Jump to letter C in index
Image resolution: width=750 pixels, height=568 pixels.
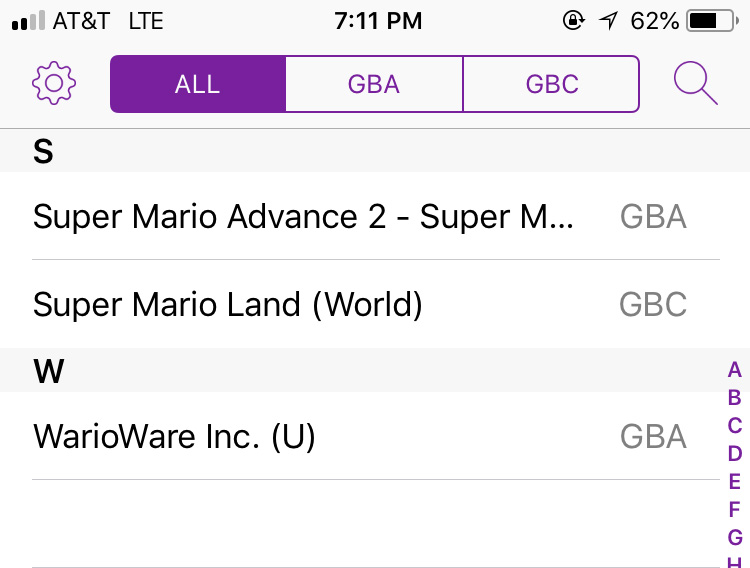734,426
